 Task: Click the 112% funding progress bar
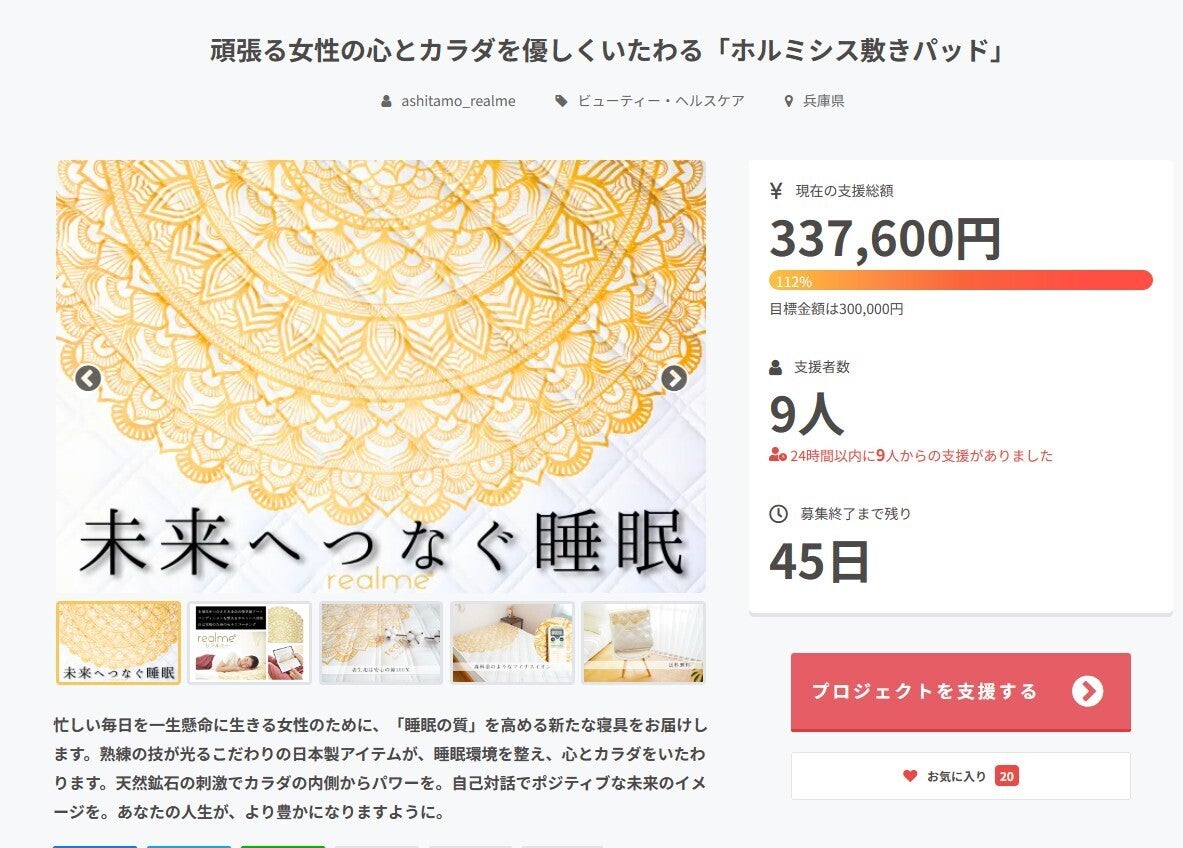point(960,280)
